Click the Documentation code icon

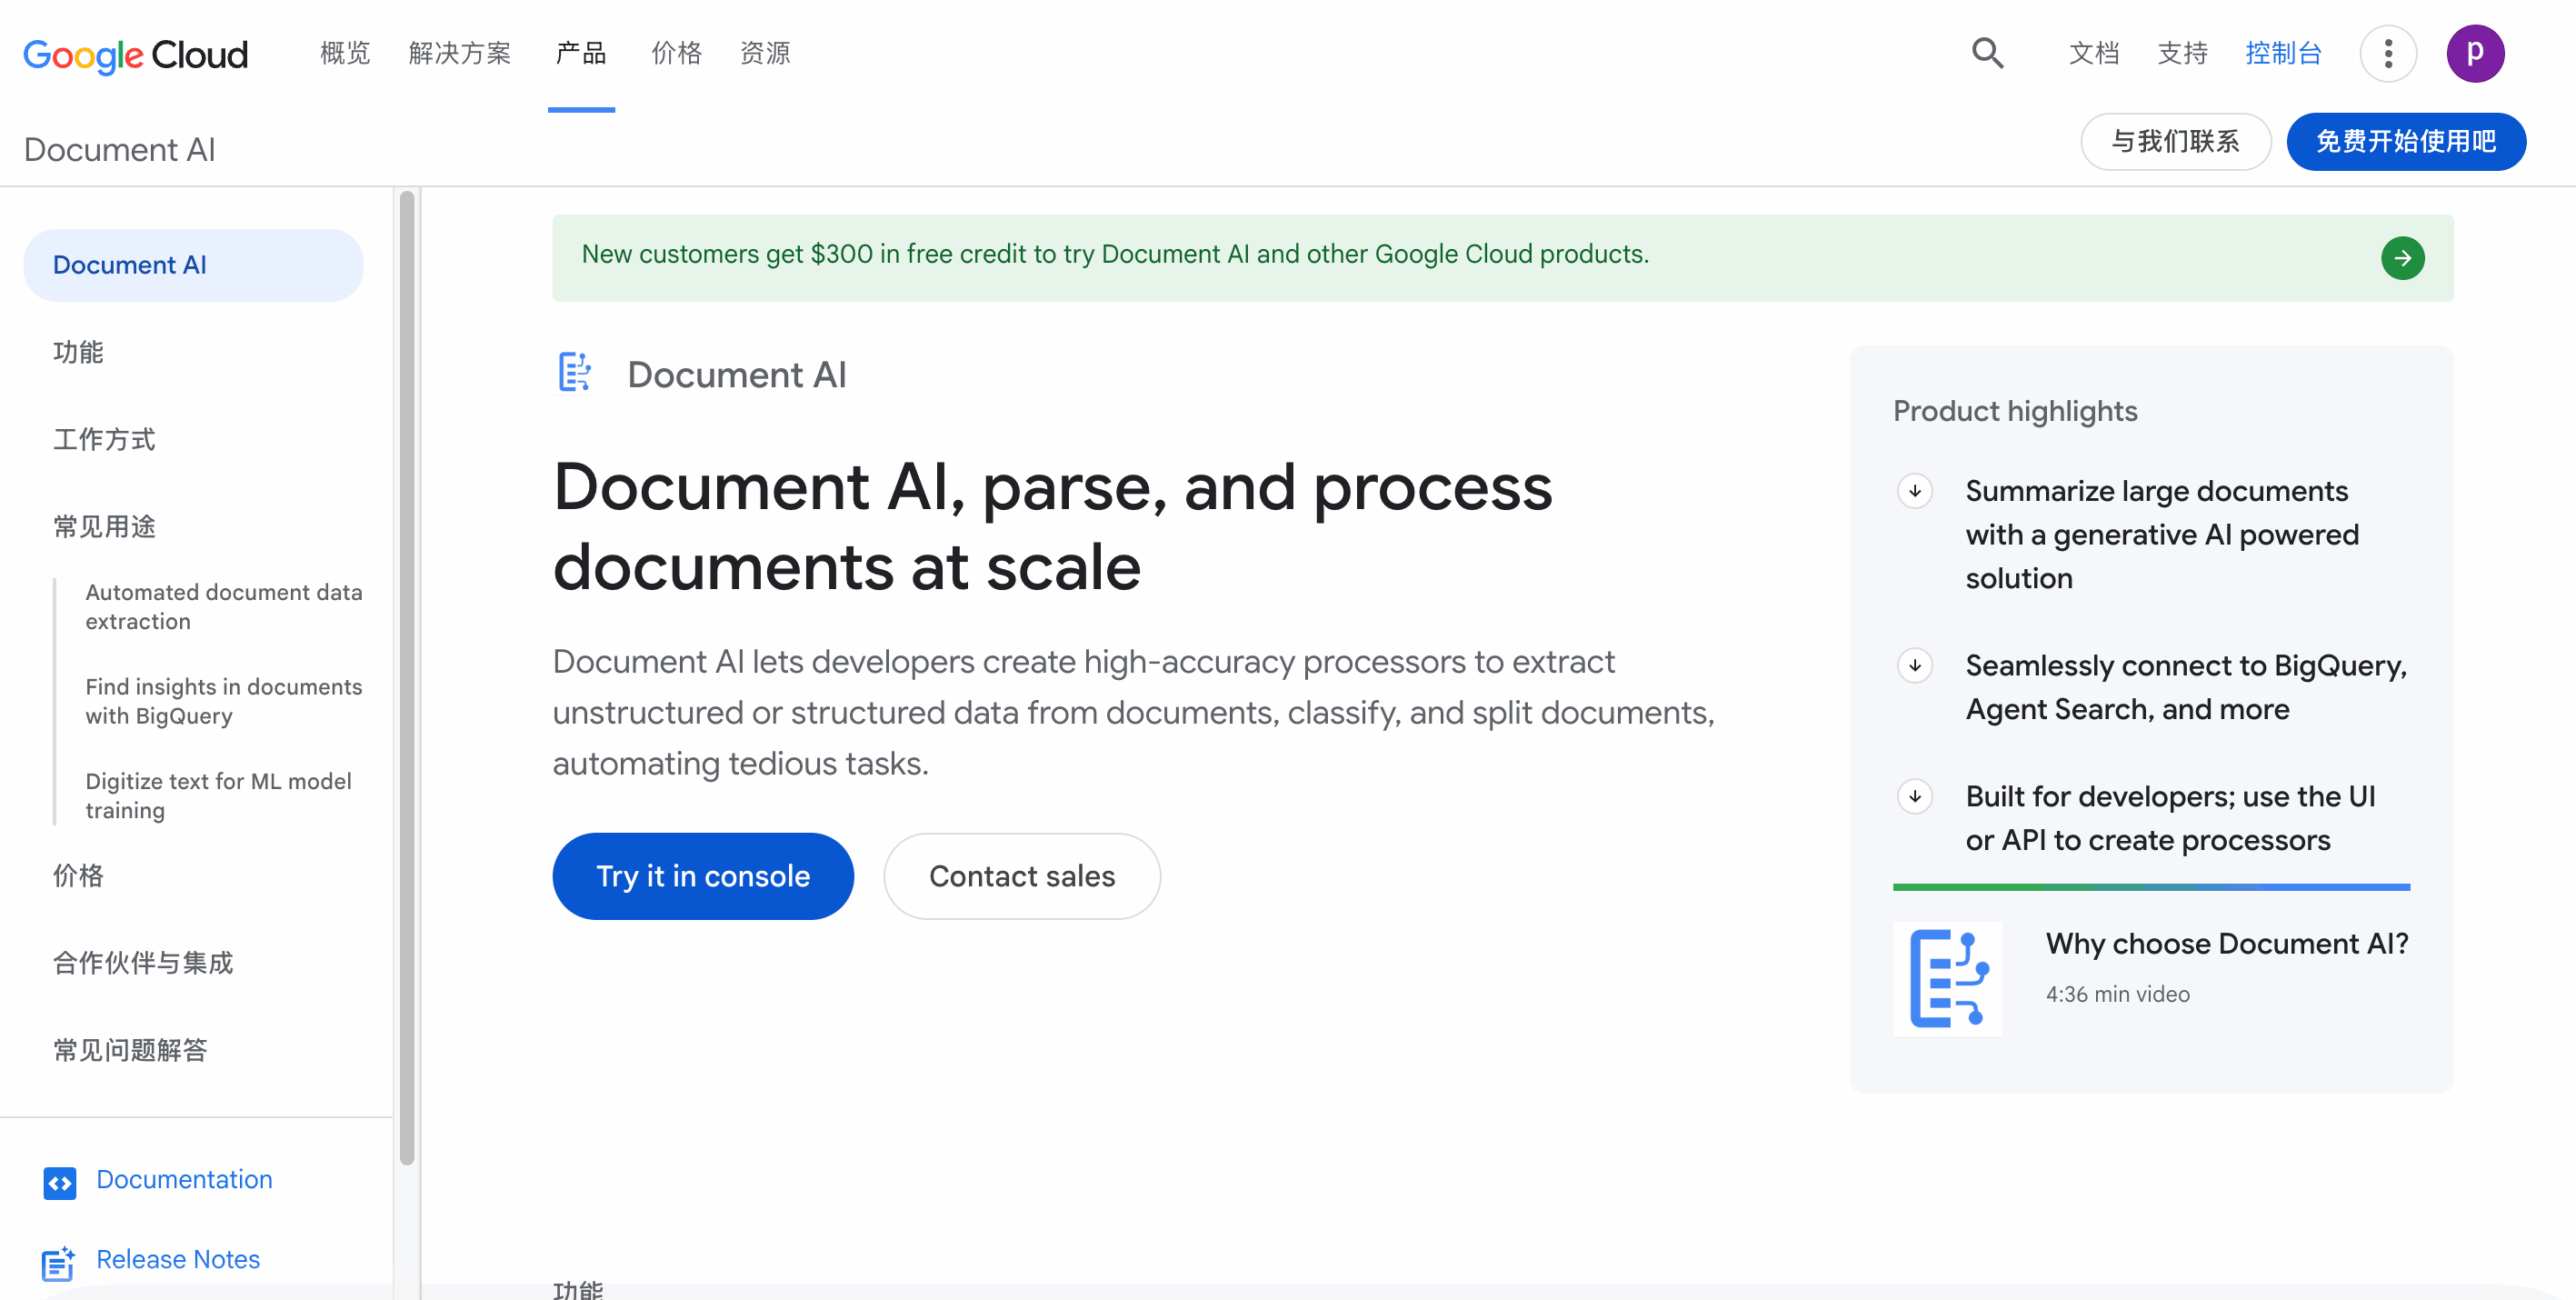[60, 1183]
